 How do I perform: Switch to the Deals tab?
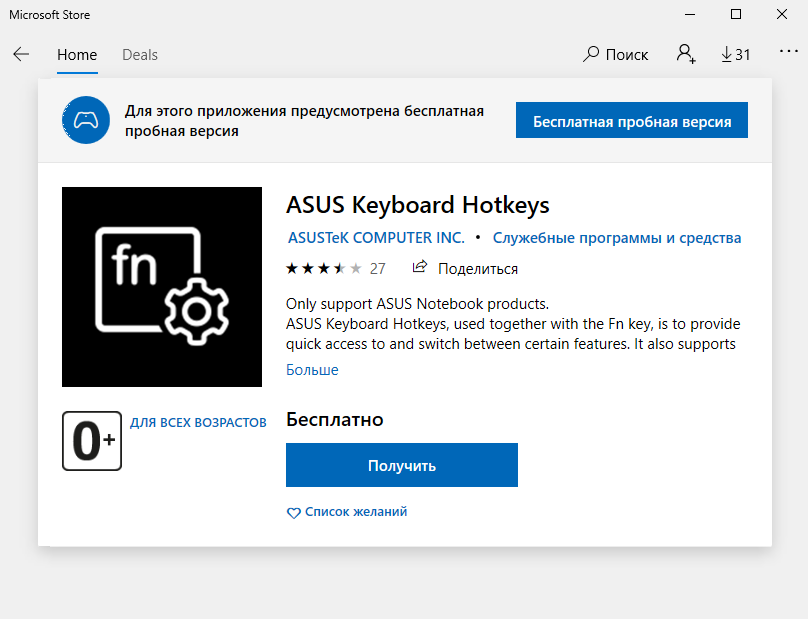point(140,55)
